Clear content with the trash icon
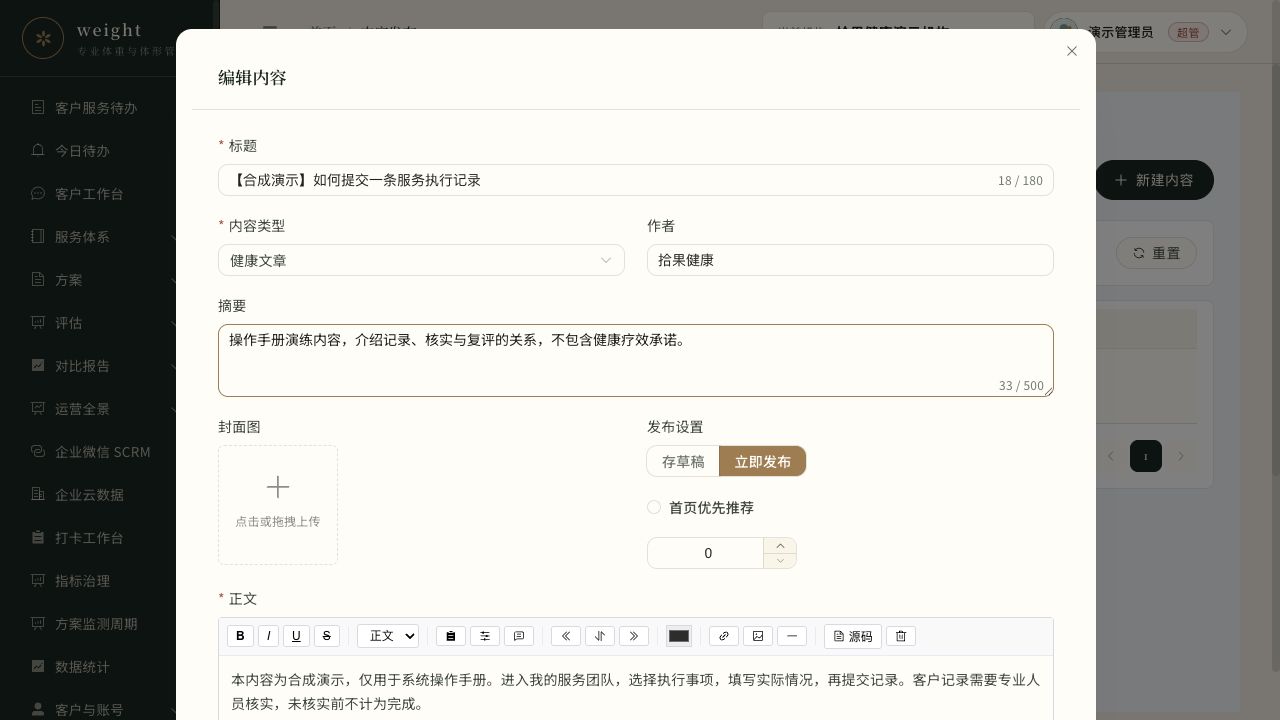This screenshot has height=720, width=1280. tap(901, 636)
